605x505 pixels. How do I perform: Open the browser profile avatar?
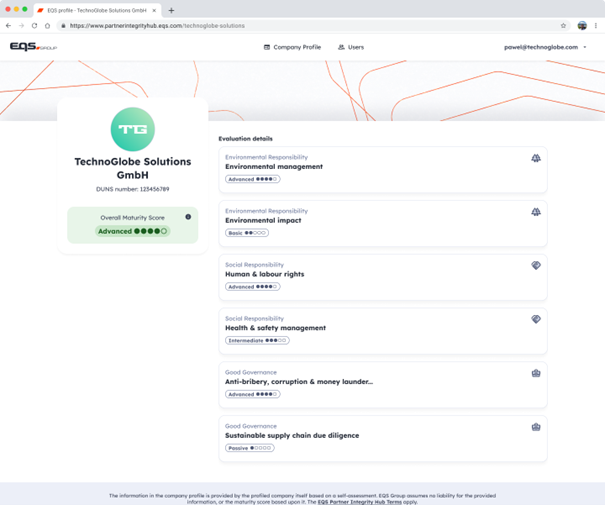pyautogui.click(x=582, y=25)
